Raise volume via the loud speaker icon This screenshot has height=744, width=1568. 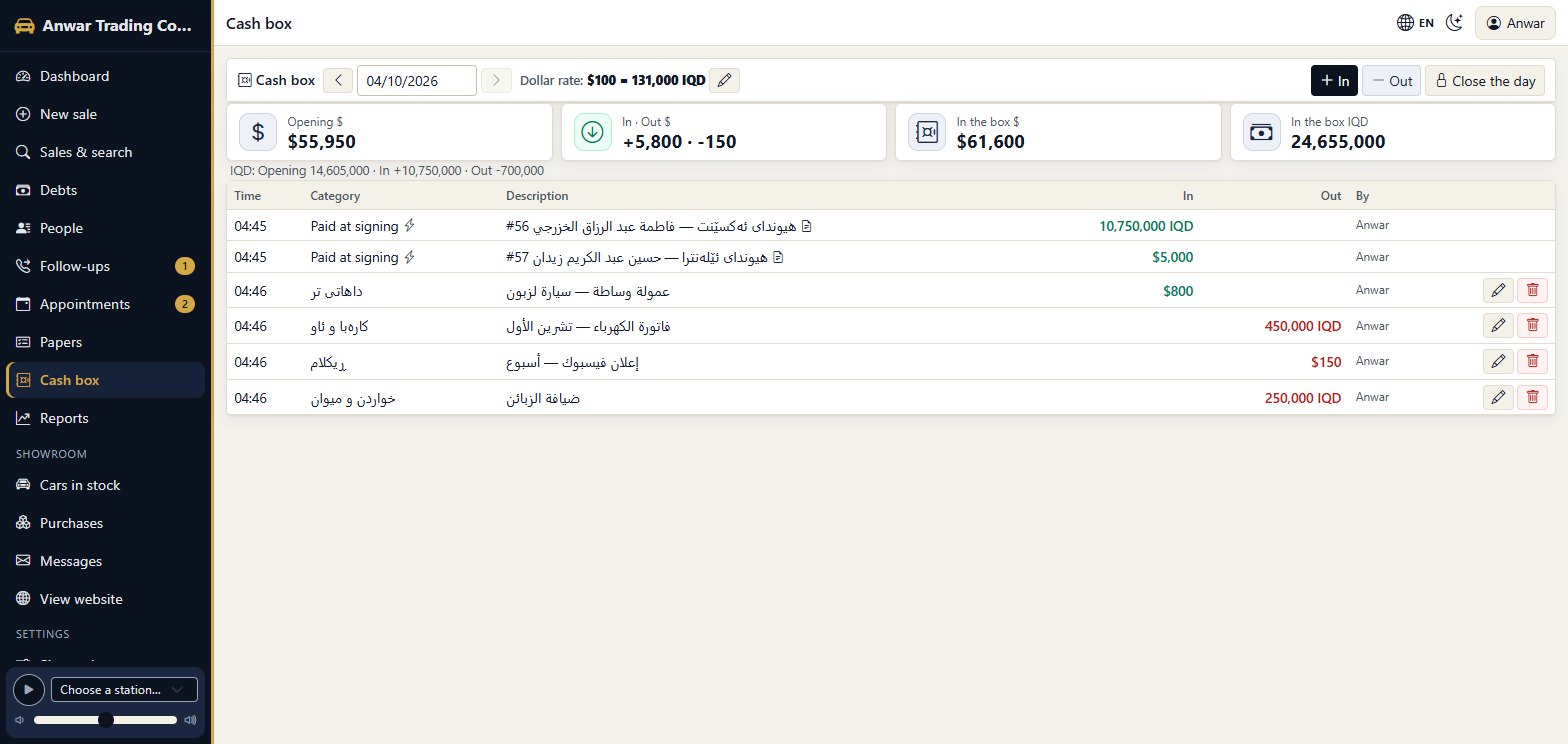190,720
